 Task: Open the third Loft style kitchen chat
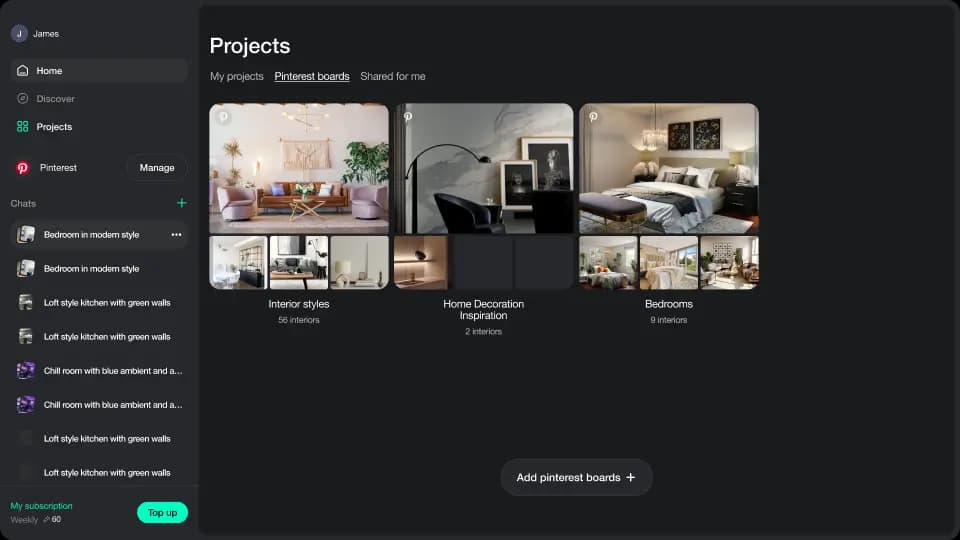coord(99,439)
